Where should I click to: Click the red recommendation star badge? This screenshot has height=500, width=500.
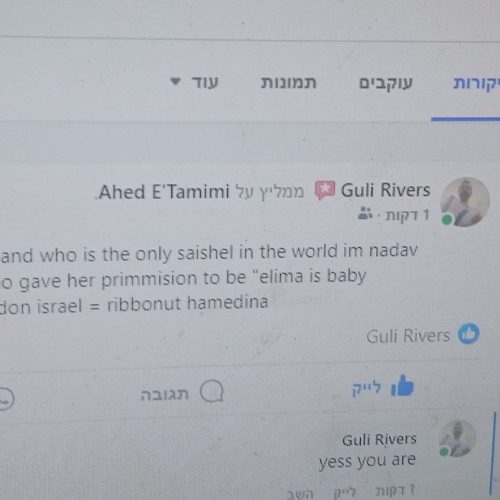[325, 190]
